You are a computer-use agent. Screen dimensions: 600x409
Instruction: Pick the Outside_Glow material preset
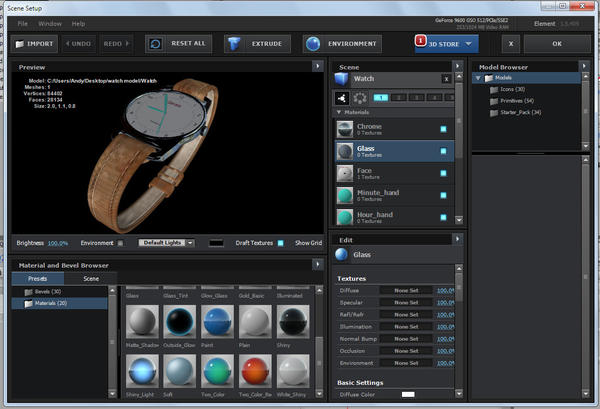(179, 322)
